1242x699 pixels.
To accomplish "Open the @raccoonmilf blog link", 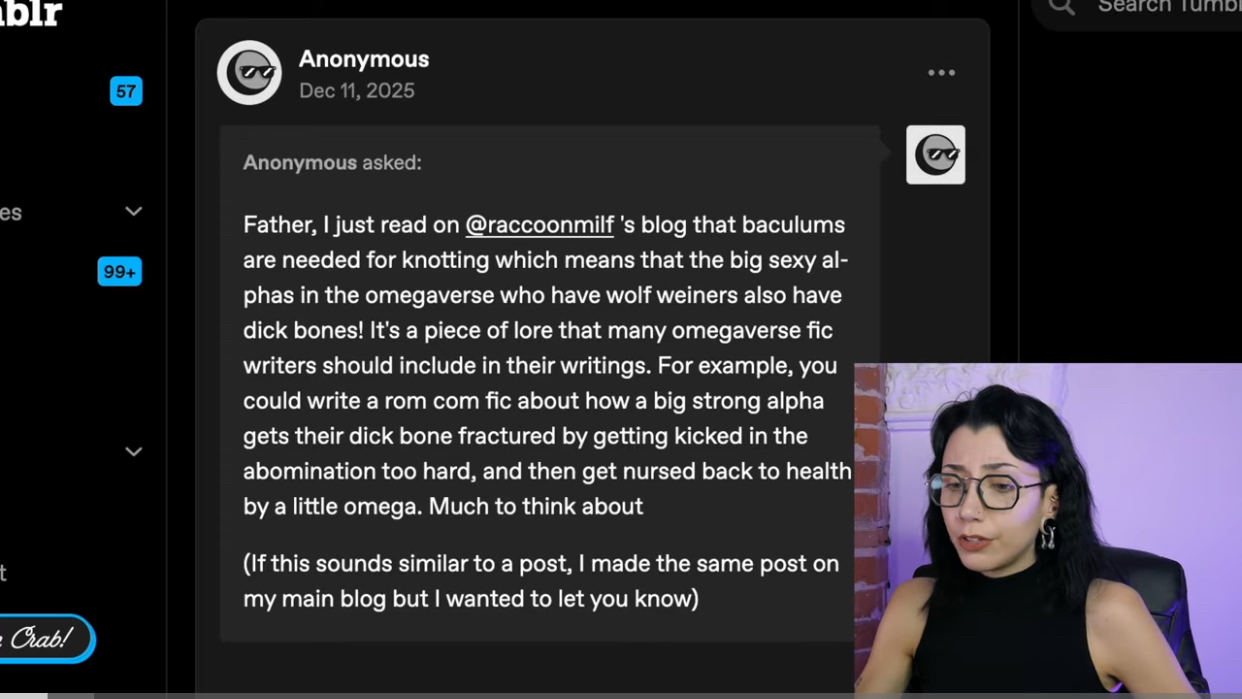I will (x=539, y=225).
